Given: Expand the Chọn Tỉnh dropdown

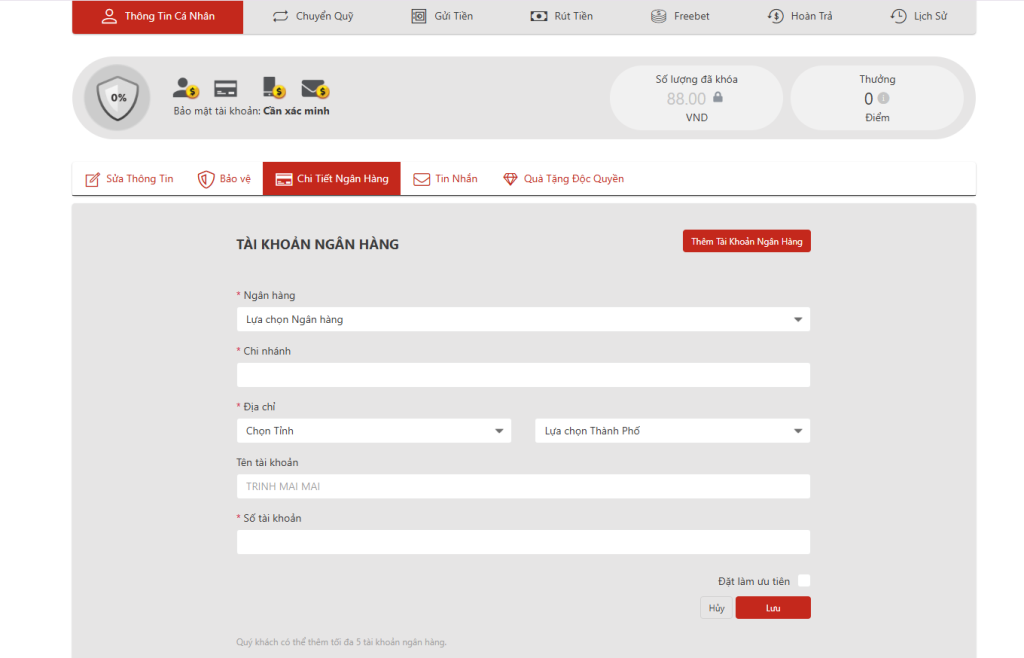Looking at the screenshot, I should tap(374, 431).
